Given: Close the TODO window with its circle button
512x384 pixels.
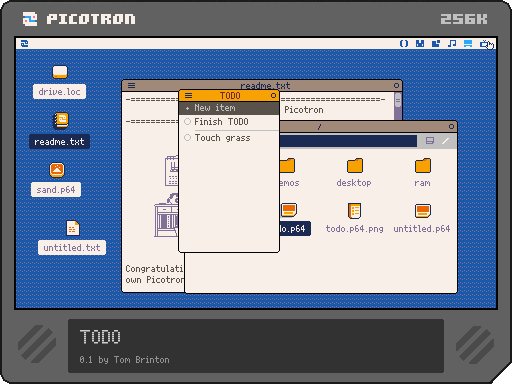Looking at the screenshot, I should [x=273, y=96].
